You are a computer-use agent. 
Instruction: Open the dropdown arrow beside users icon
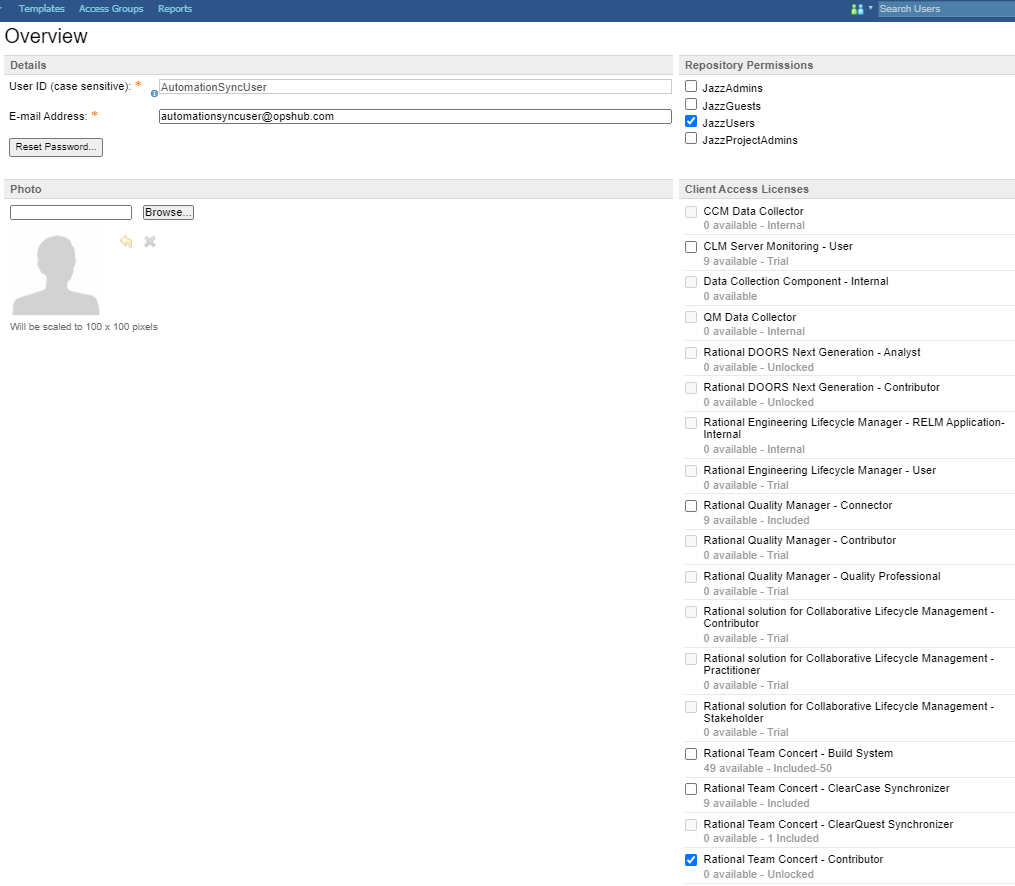coord(870,8)
